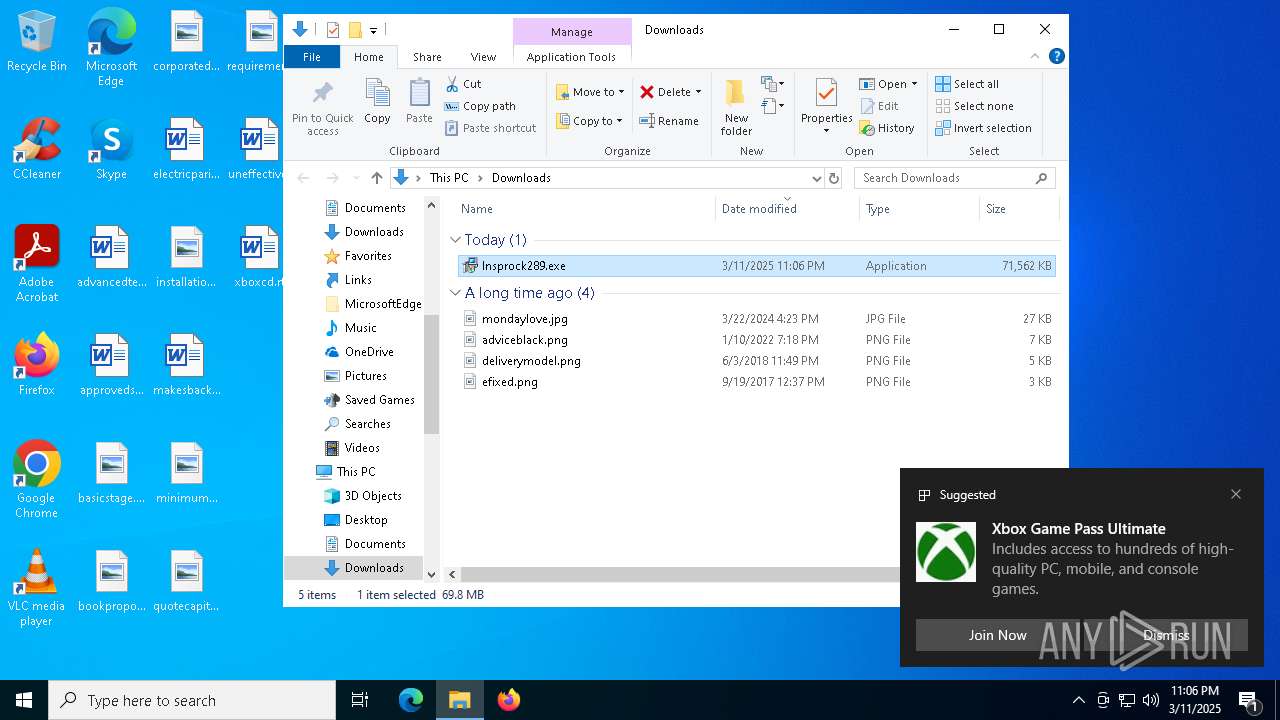Show hidden system tray icons

pos(1078,700)
